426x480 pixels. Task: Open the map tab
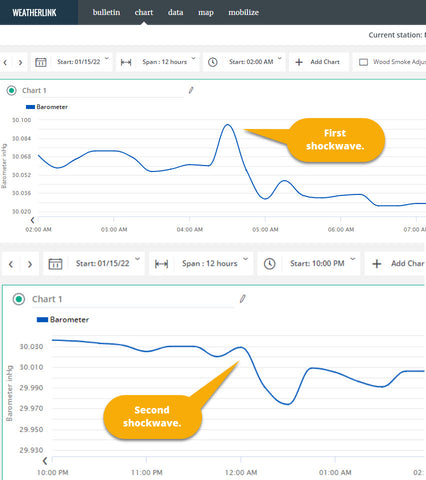click(206, 12)
